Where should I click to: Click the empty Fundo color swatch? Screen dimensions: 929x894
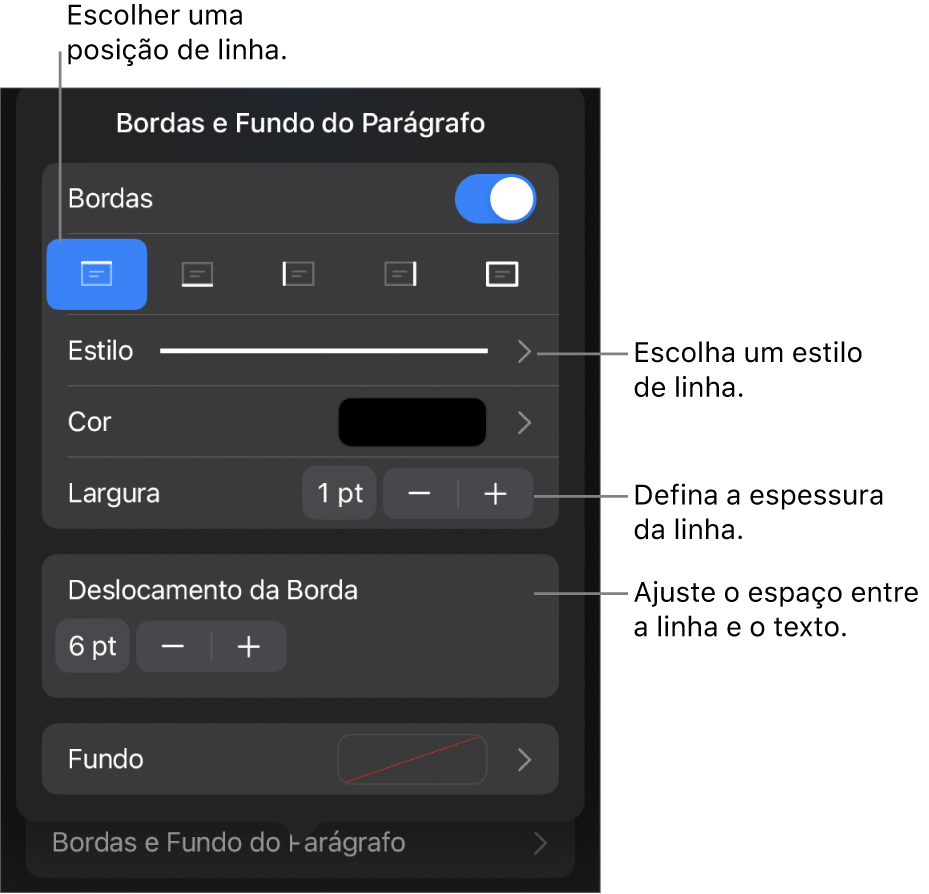pyautogui.click(x=412, y=760)
